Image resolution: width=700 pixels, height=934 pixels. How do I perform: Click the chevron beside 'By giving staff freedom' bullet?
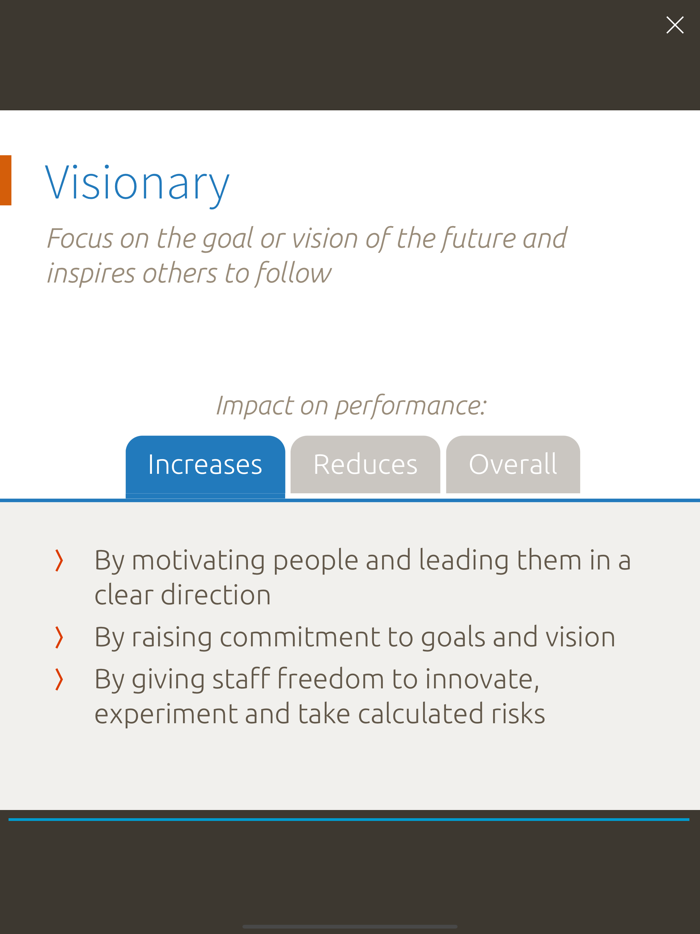coord(58,677)
